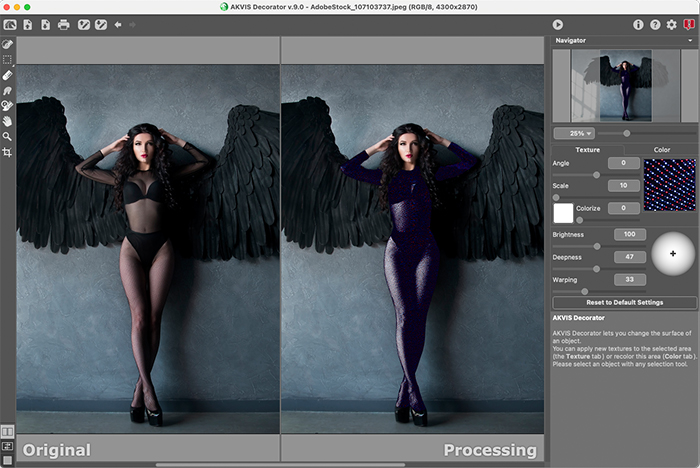Image resolution: width=700 pixels, height=468 pixels.
Task: Toggle the middle view mode button
Action: tap(7, 446)
